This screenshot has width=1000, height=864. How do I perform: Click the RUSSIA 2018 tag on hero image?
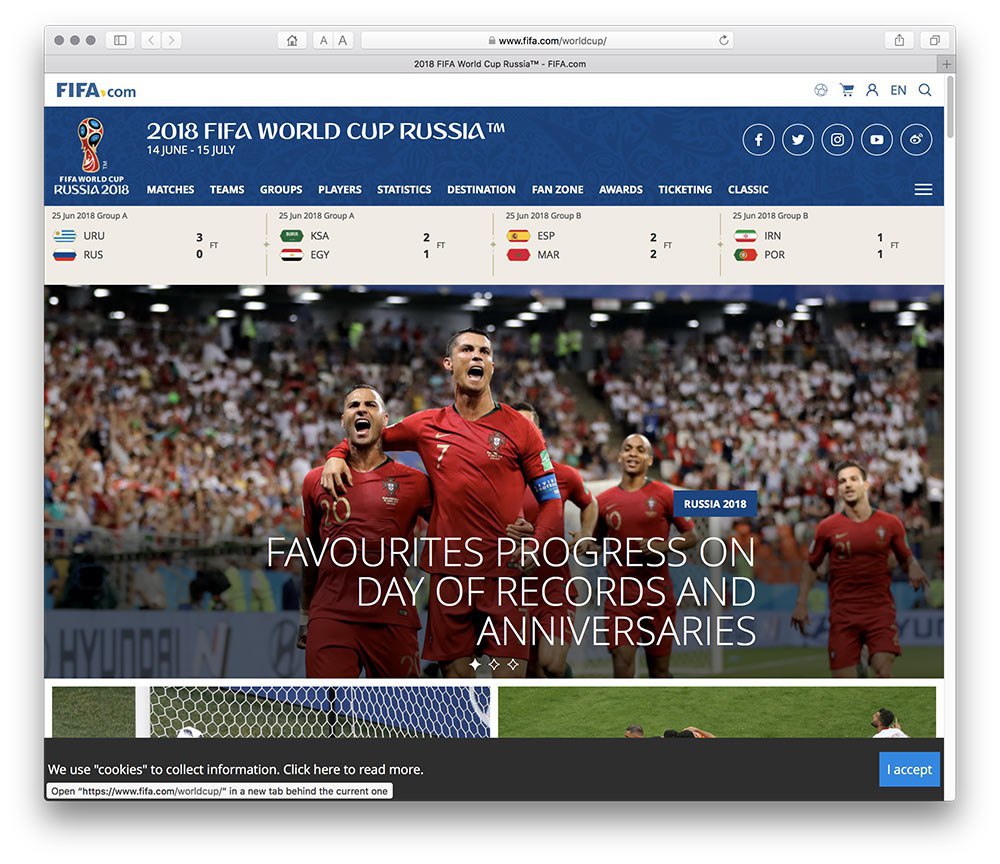coord(715,504)
